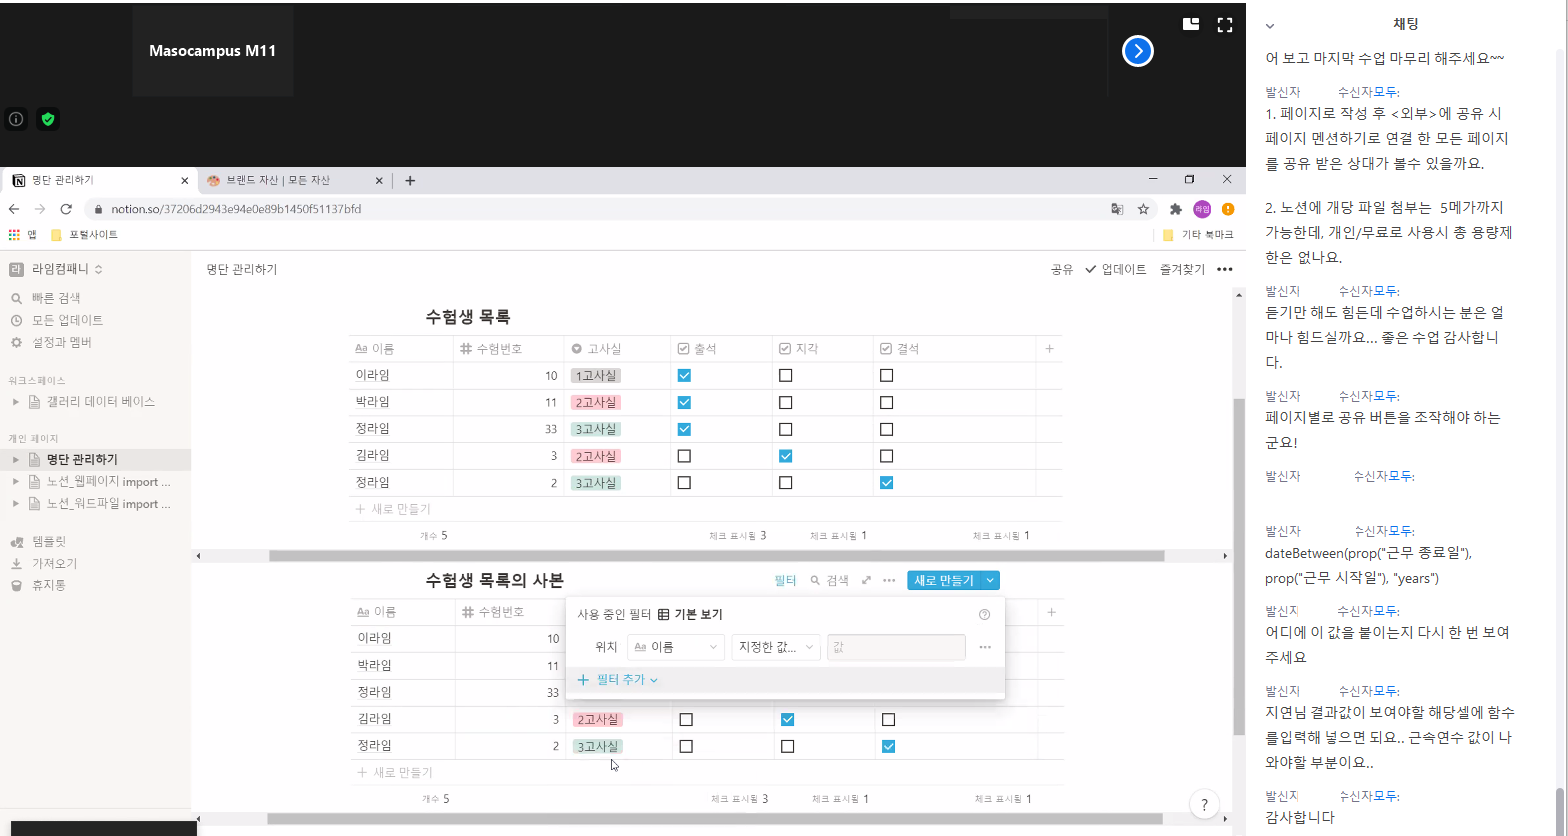The image size is (1568, 836).
Task: Open 빠른 검색 in the sidebar
Action: click(55, 298)
